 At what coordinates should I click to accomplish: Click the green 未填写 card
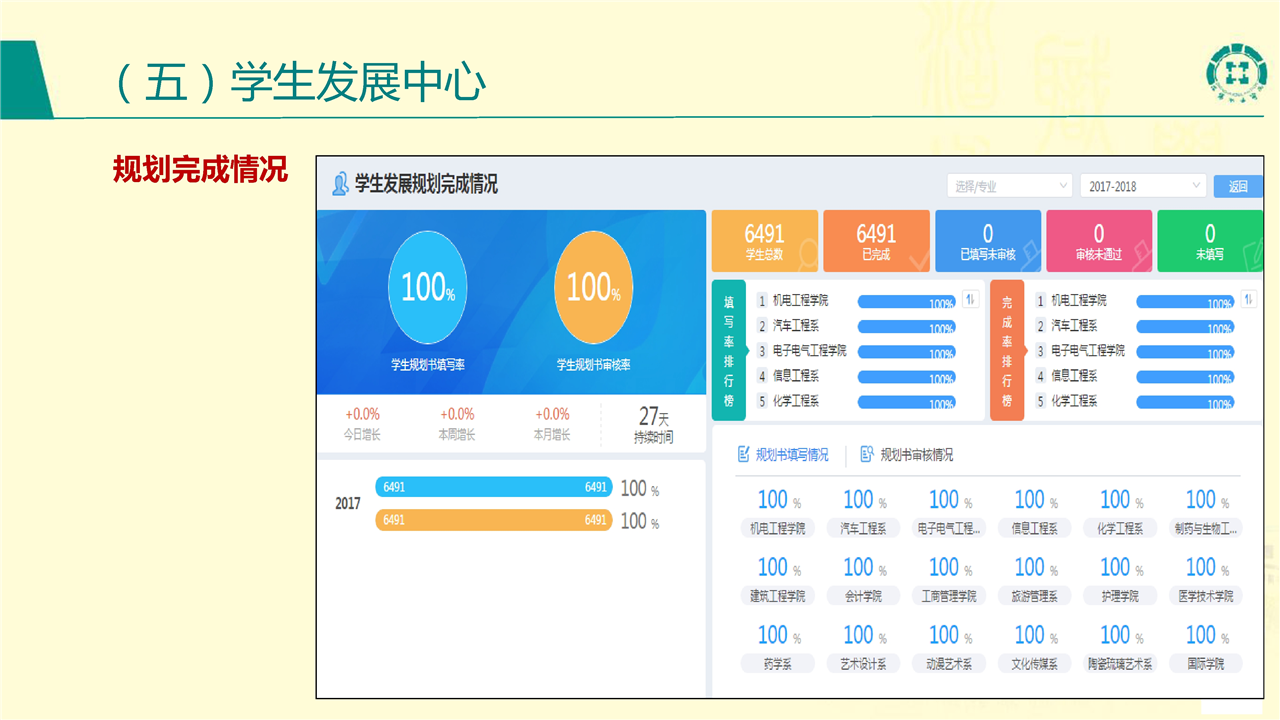click(x=1209, y=241)
